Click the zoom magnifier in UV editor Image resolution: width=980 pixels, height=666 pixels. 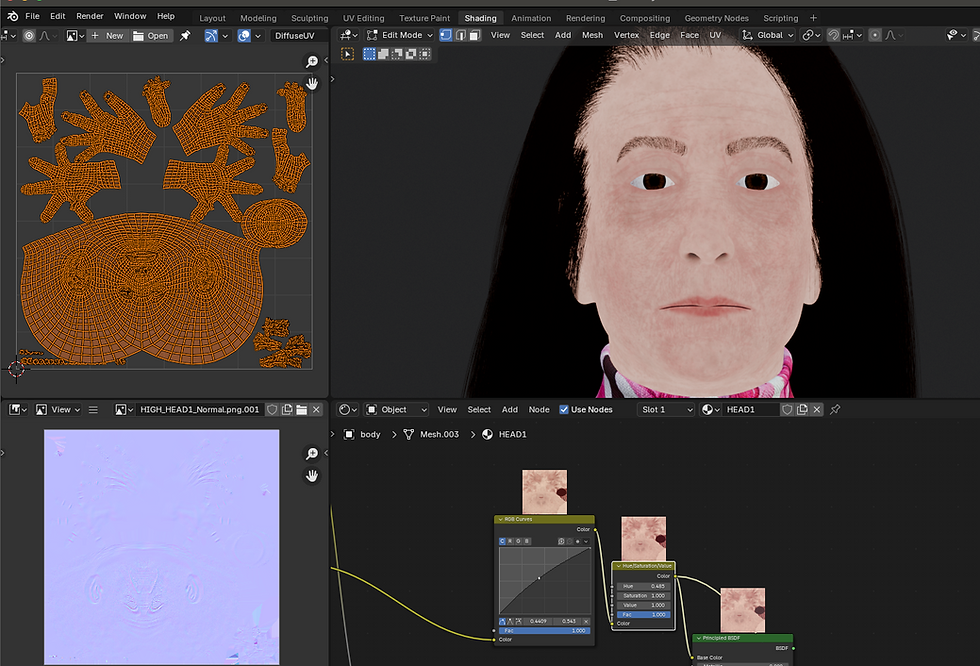311,61
